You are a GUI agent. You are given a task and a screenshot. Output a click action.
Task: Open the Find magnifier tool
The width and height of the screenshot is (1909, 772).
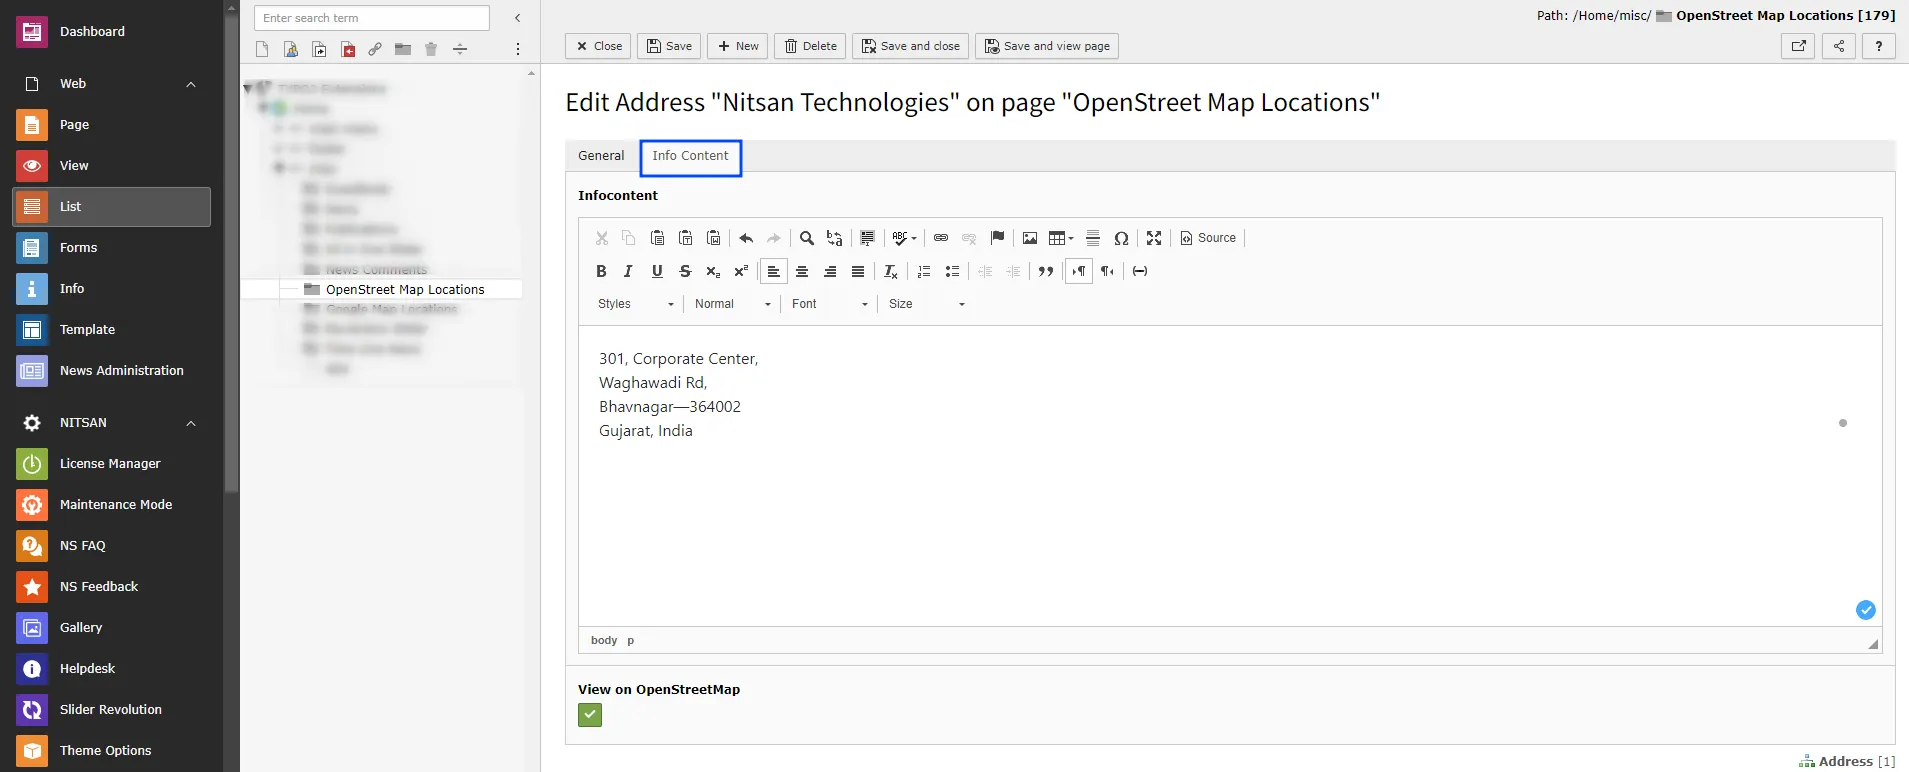807,238
